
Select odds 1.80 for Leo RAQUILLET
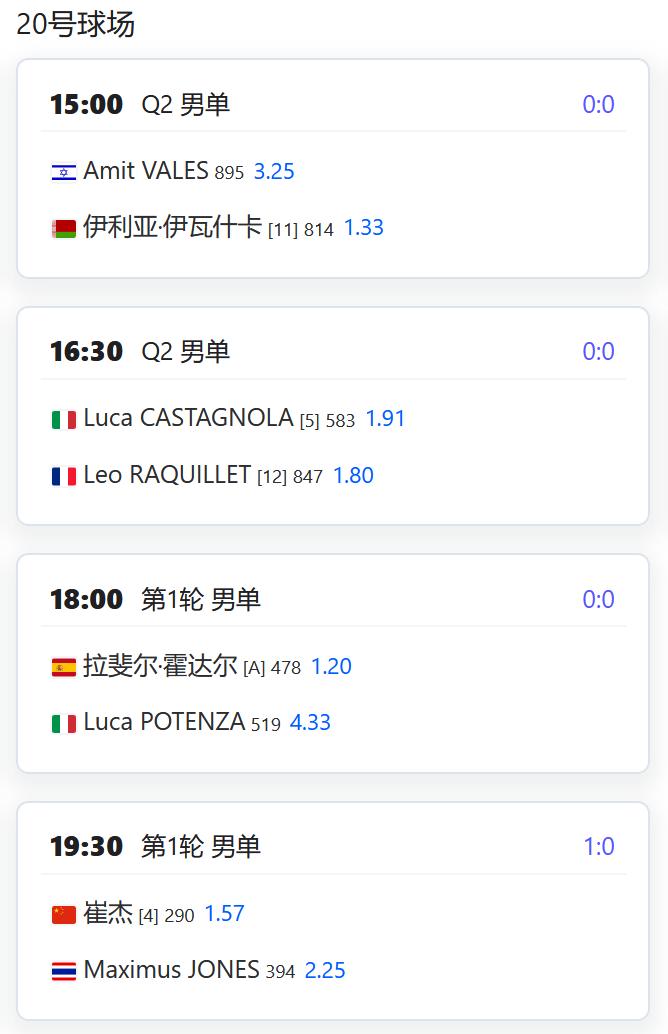tap(353, 475)
